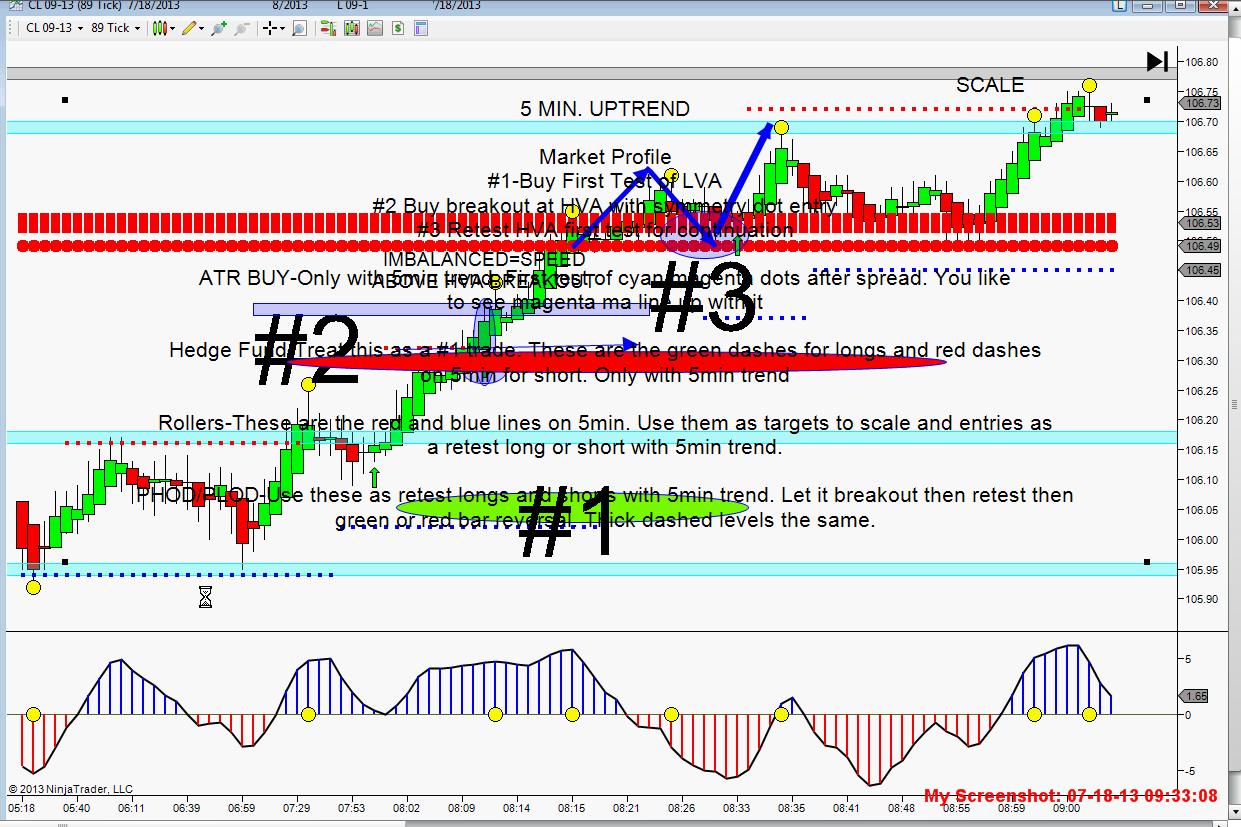Open the chart properties panel icon

[422, 28]
